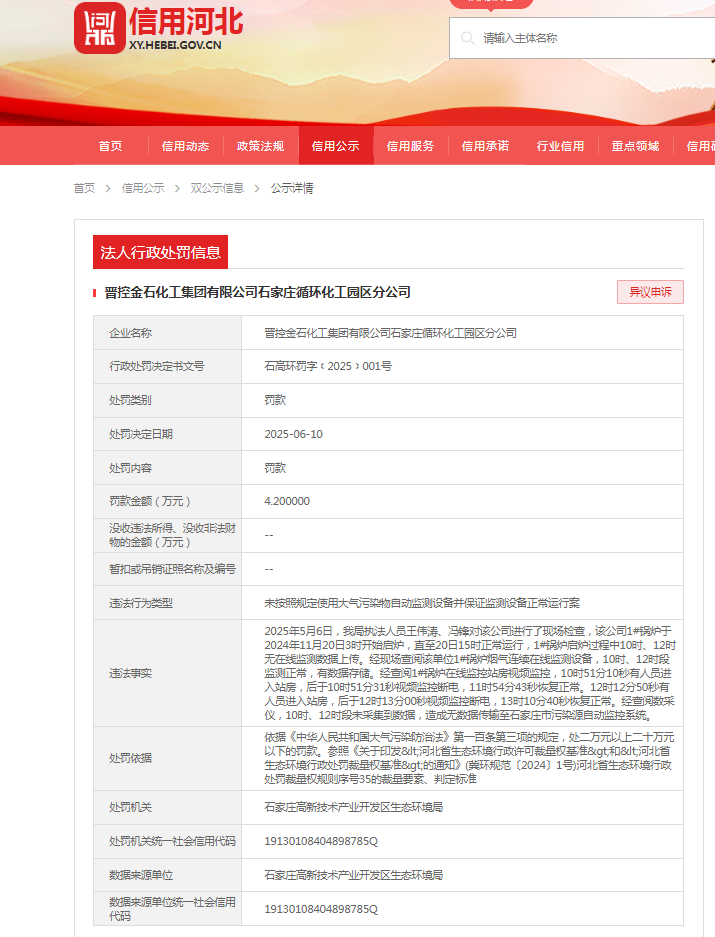The width and height of the screenshot is (715, 937).
Task: Go to 首页 in the breadcrumb
Action: [x=84, y=188]
